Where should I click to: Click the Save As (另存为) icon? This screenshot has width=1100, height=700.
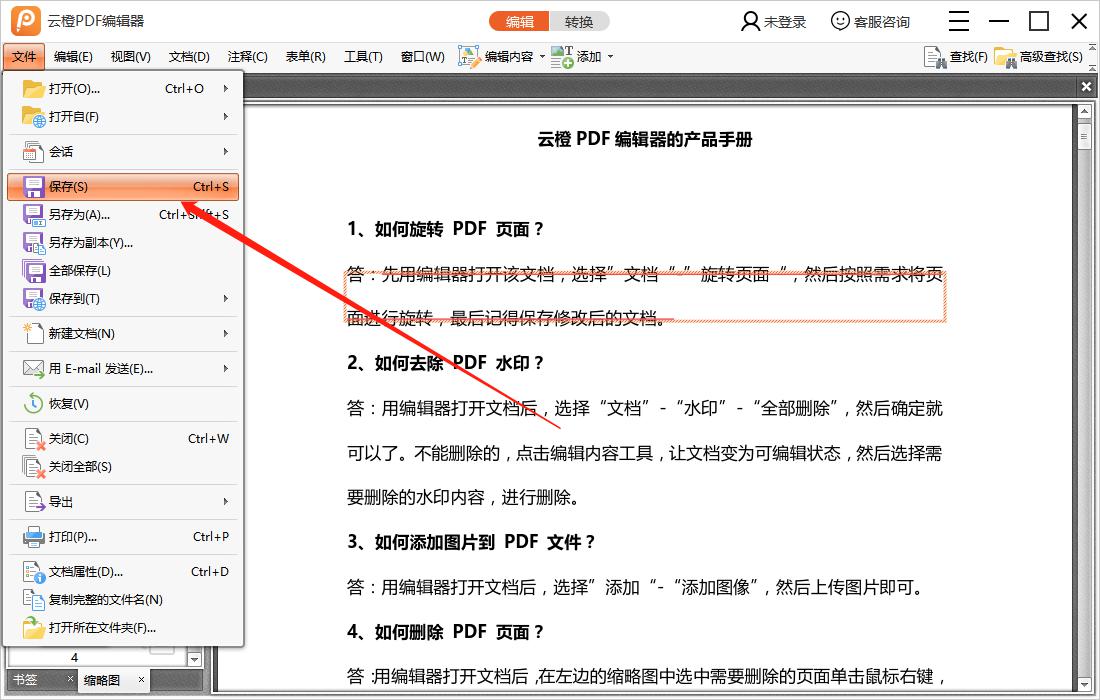click(x=33, y=215)
